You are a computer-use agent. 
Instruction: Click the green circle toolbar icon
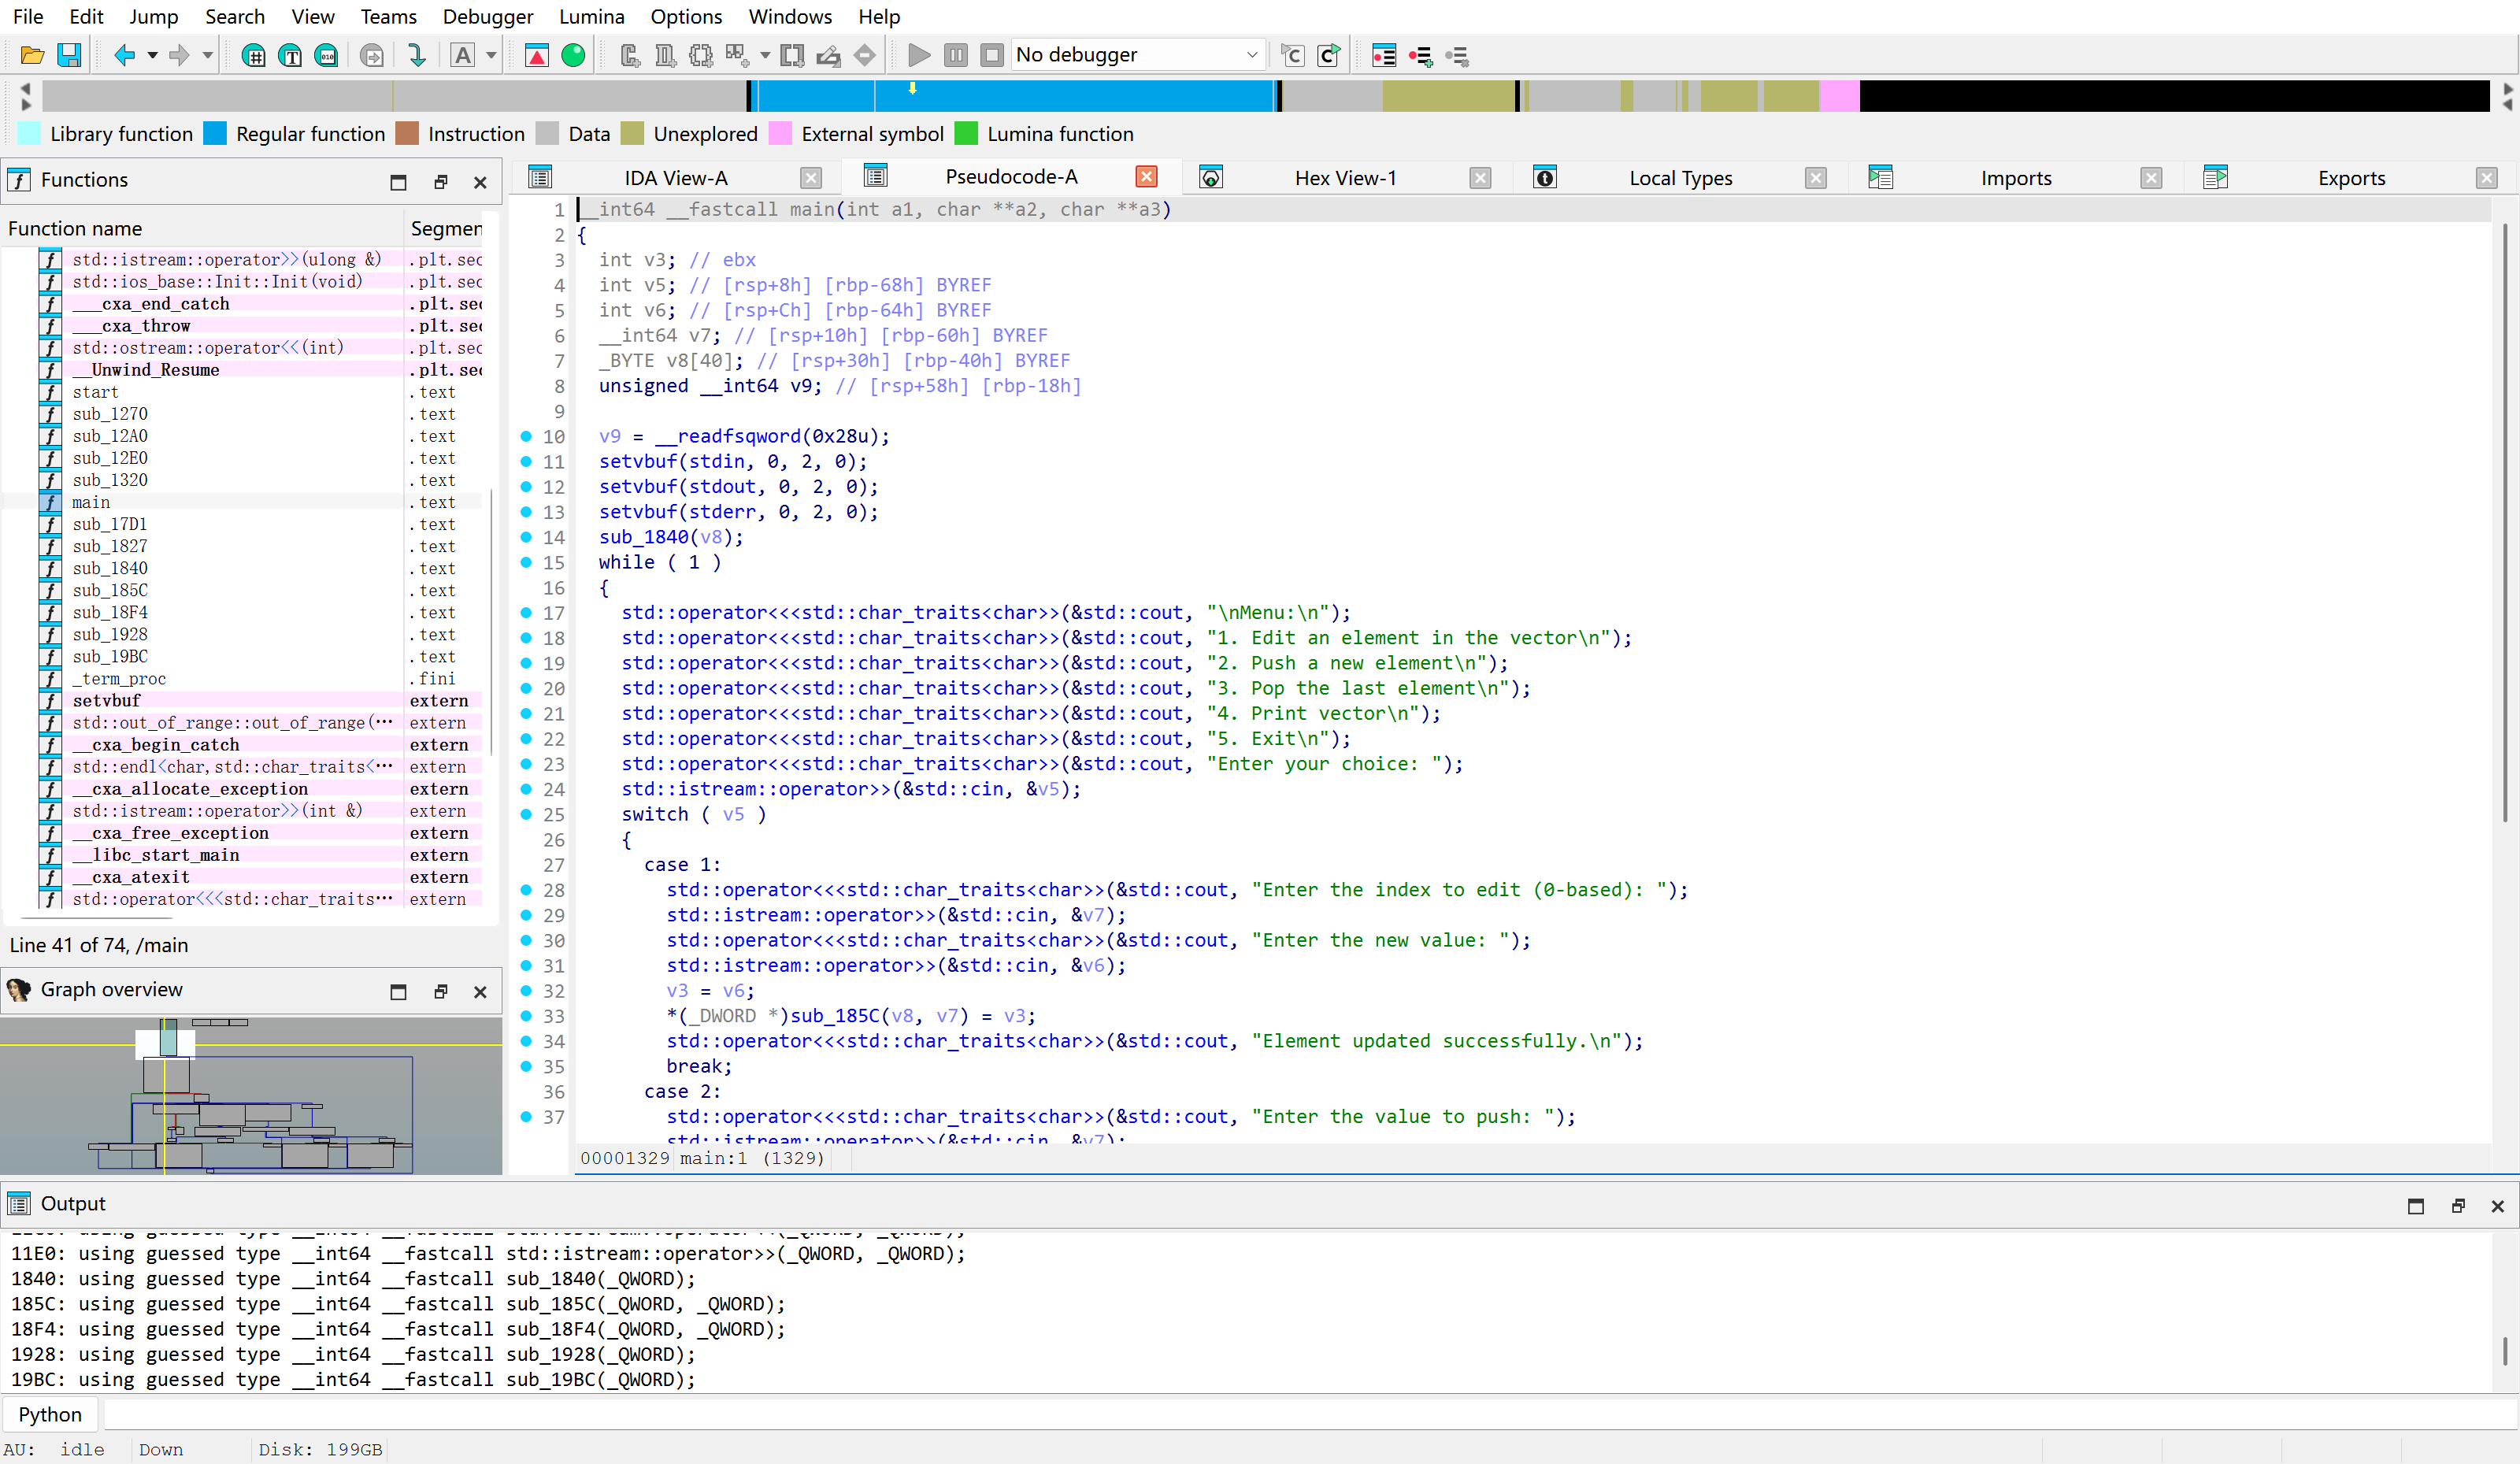click(x=573, y=55)
